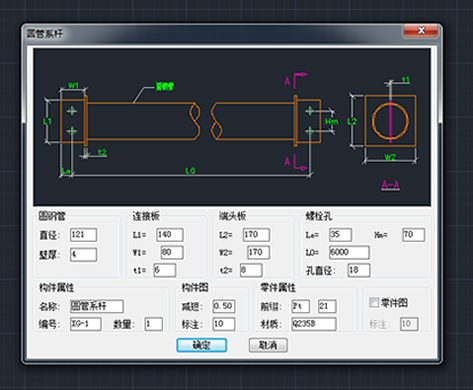Click the 直径 field showing 121
The image size is (473, 390).
(83, 235)
